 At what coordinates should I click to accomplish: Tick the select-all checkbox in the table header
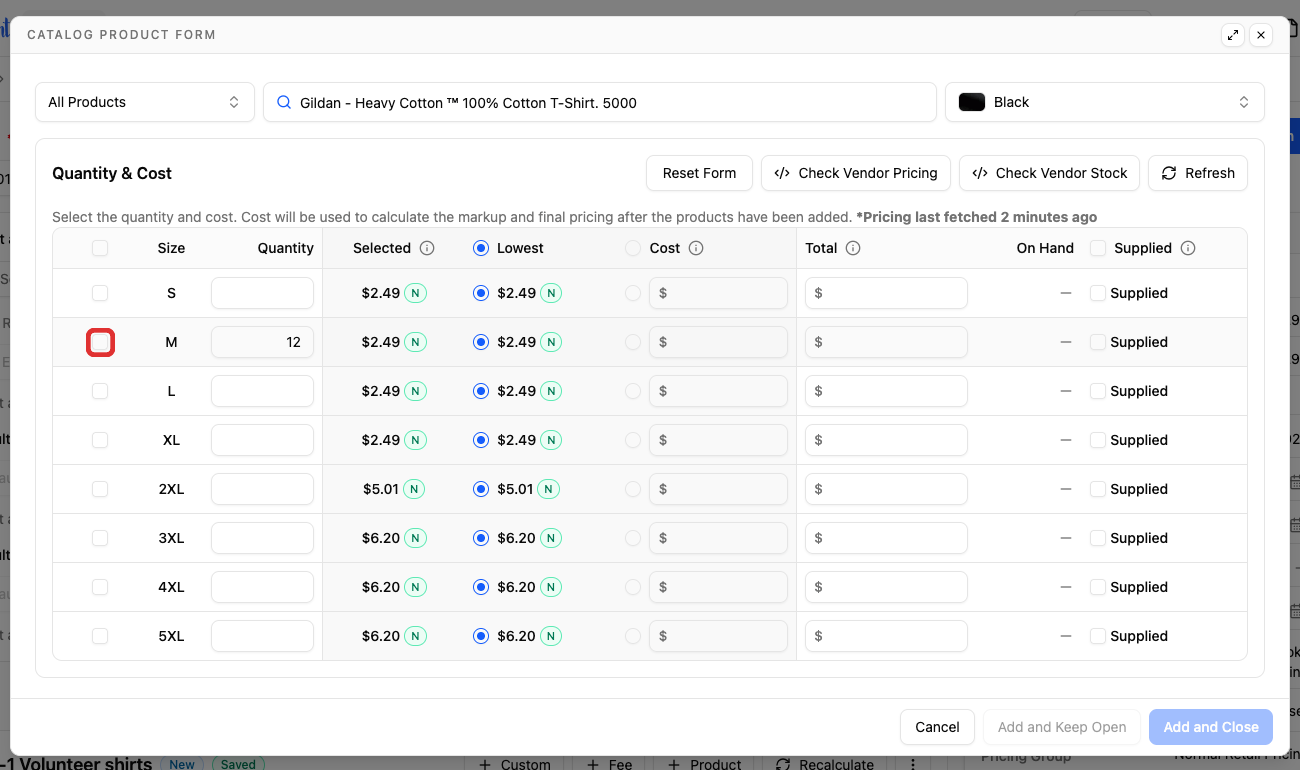point(100,248)
